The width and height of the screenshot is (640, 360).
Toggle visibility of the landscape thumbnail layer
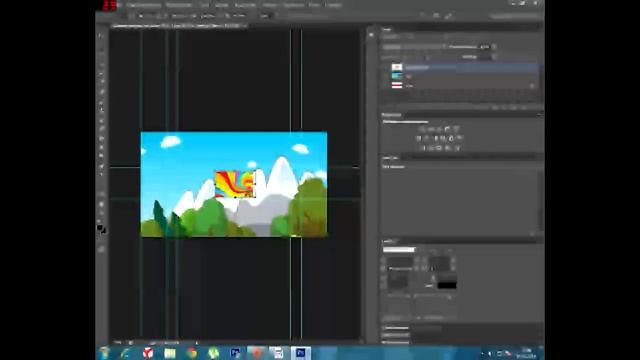[386, 76]
